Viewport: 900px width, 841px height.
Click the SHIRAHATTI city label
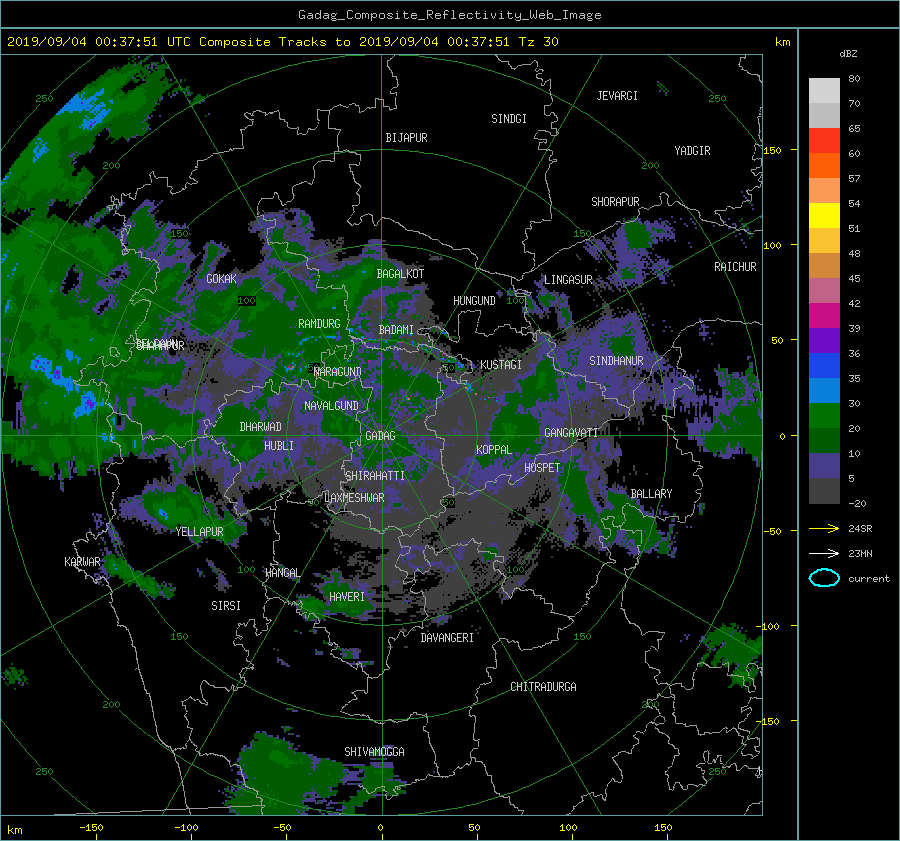pos(375,475)
